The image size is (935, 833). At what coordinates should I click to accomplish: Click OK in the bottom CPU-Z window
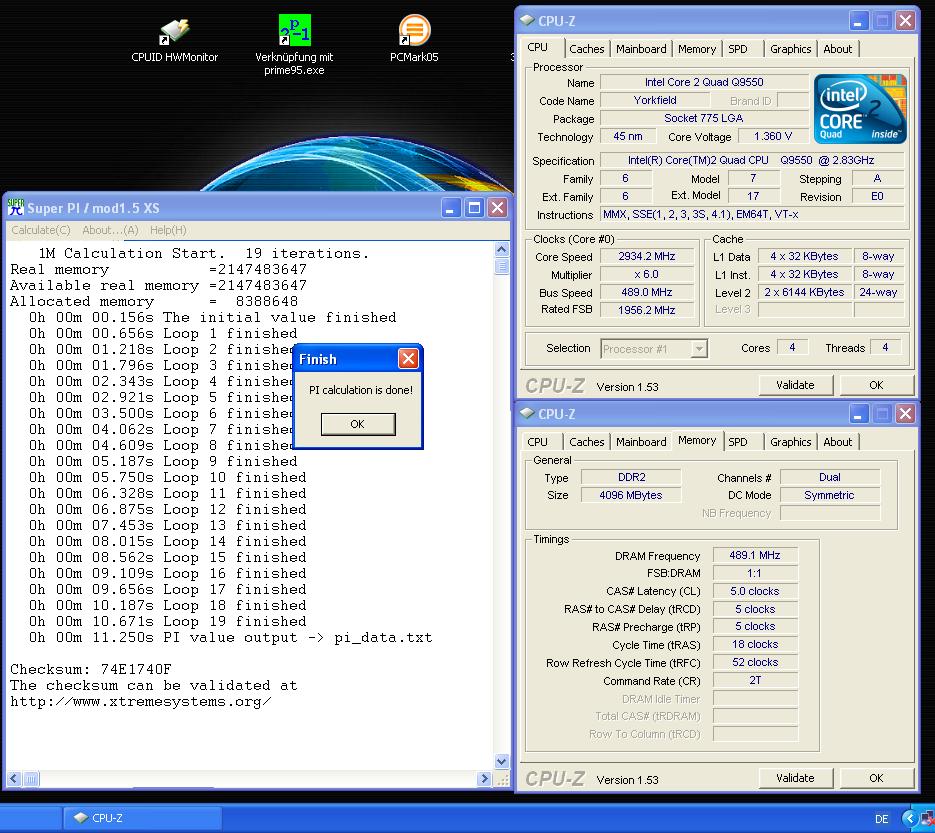[x=876, y=778]
